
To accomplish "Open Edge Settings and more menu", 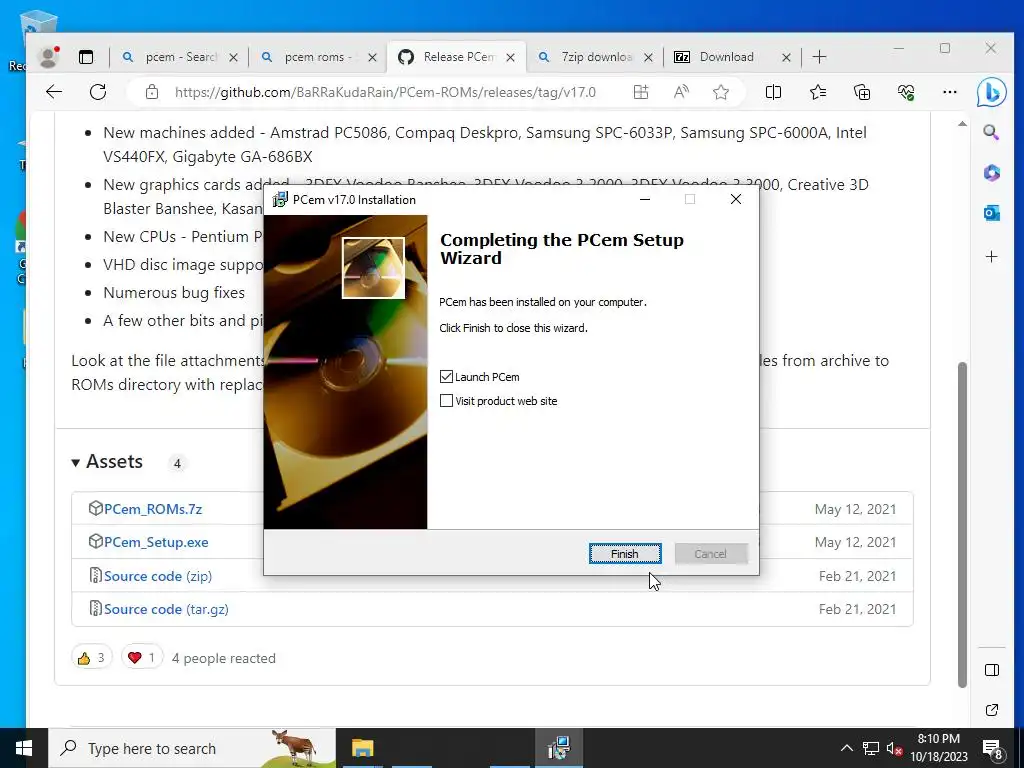I will [x=950, y=92].
